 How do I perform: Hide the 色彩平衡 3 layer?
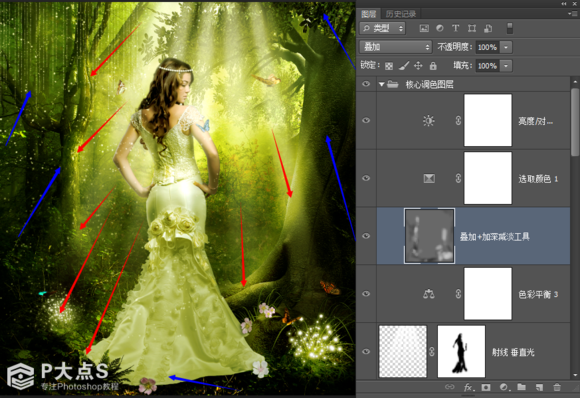coord(366,293)
